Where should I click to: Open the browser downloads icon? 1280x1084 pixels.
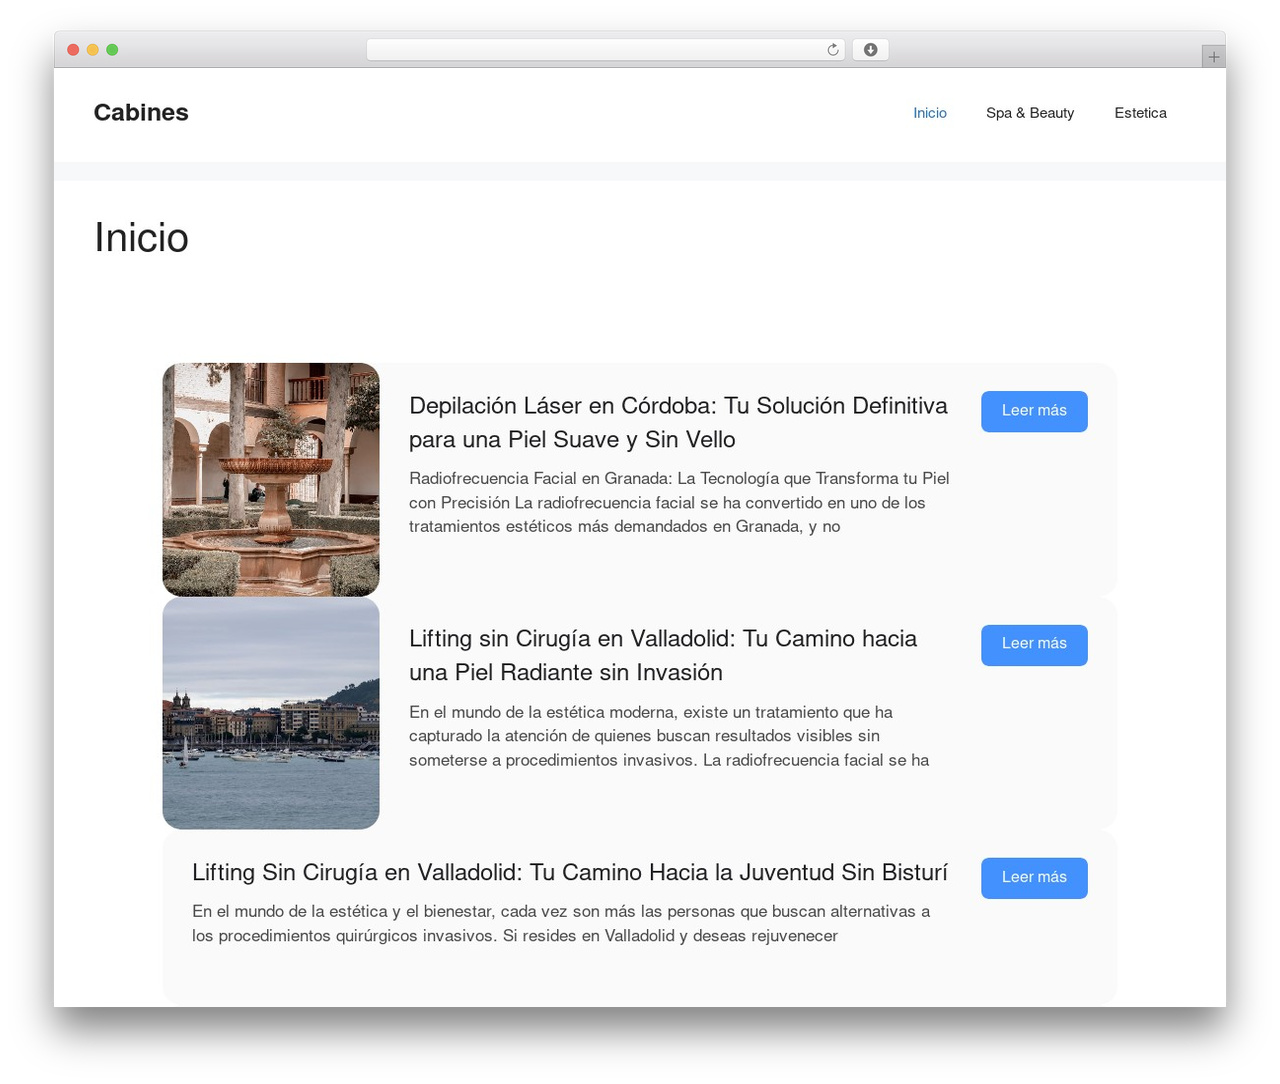(x=870, y=50)
